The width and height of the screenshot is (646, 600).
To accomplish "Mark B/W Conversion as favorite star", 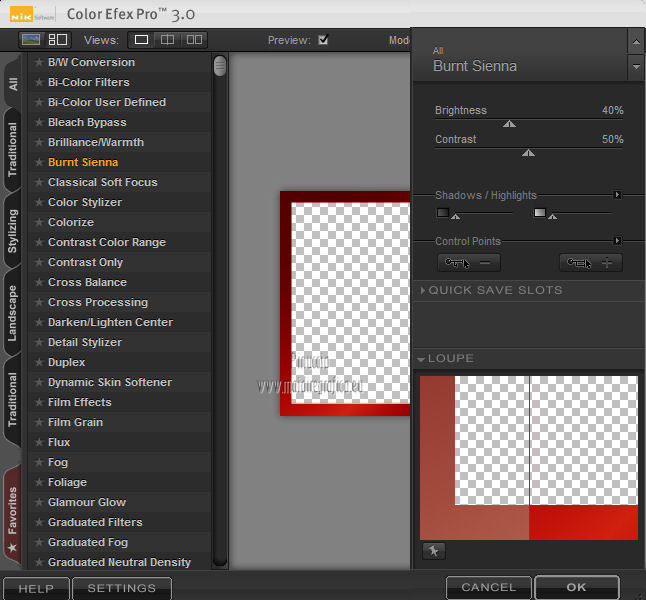I will click(x=39, y=62).
